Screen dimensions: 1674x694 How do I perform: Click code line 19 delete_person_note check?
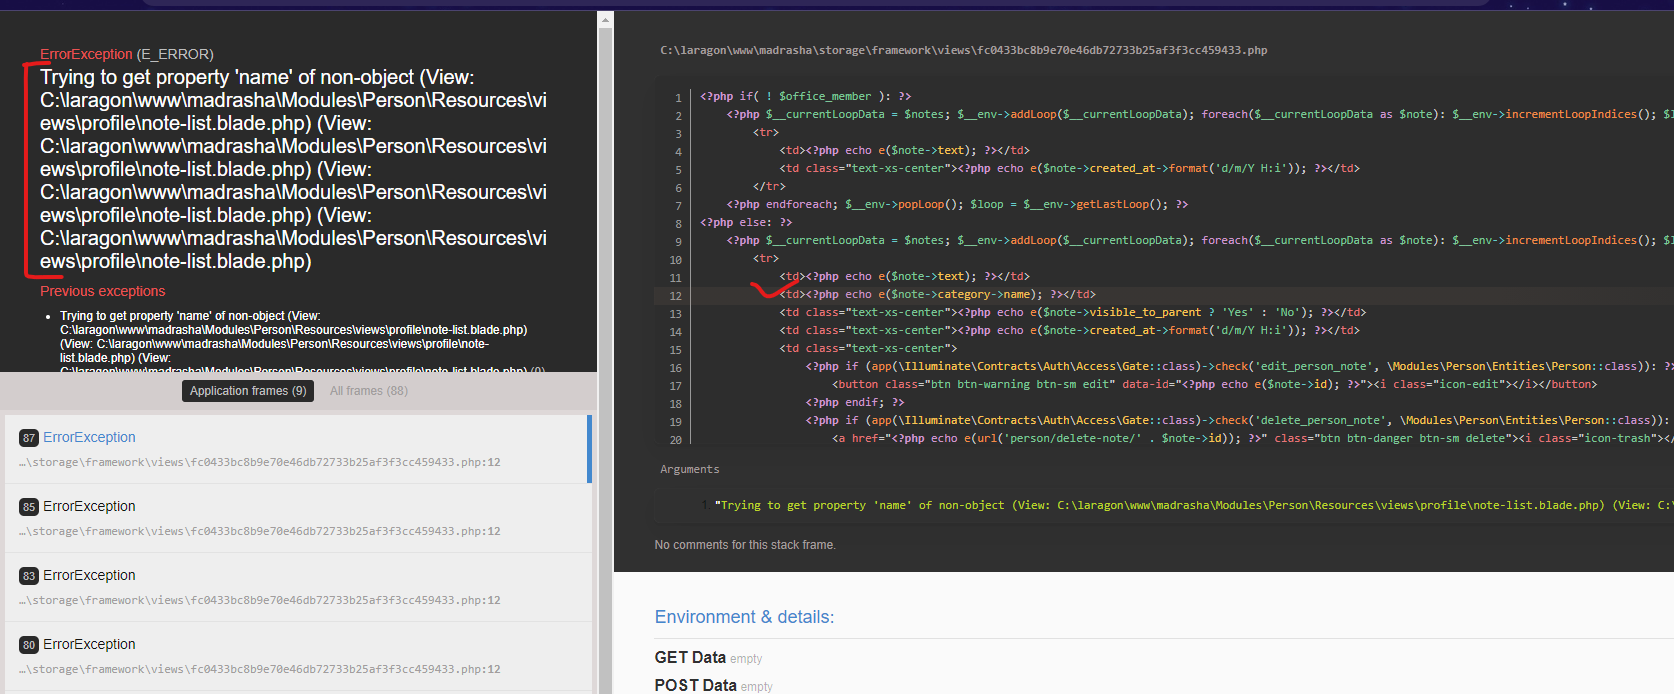(1239, 421)
